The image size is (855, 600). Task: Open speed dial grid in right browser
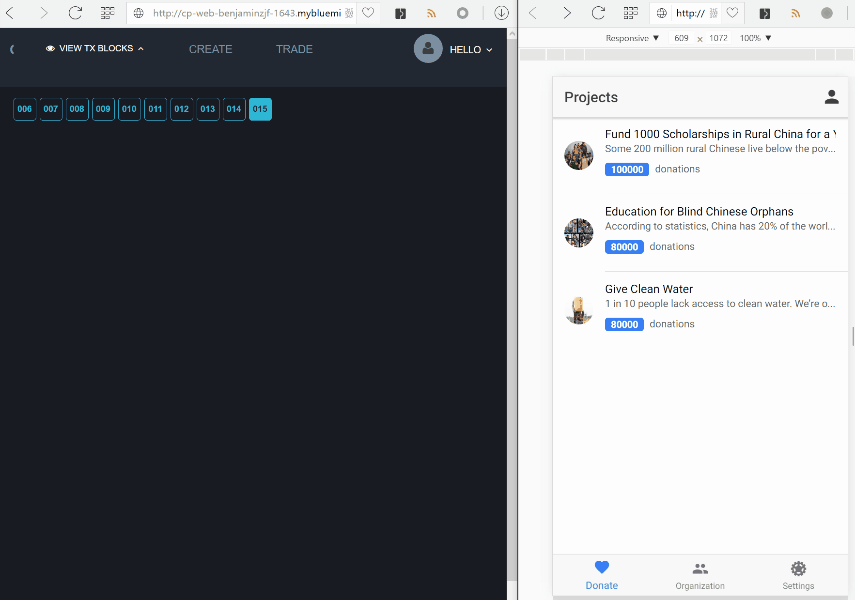(631, 13)
